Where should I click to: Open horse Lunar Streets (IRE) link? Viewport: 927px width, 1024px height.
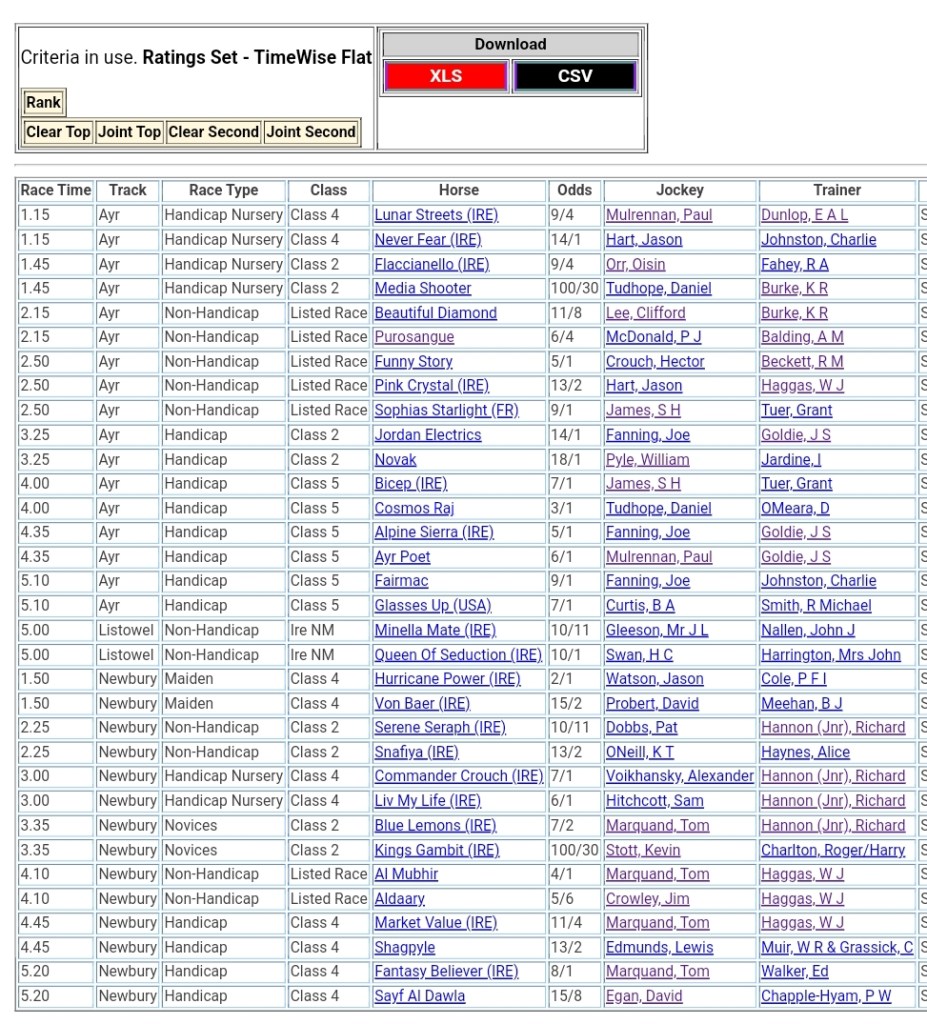tap(436, 215)
